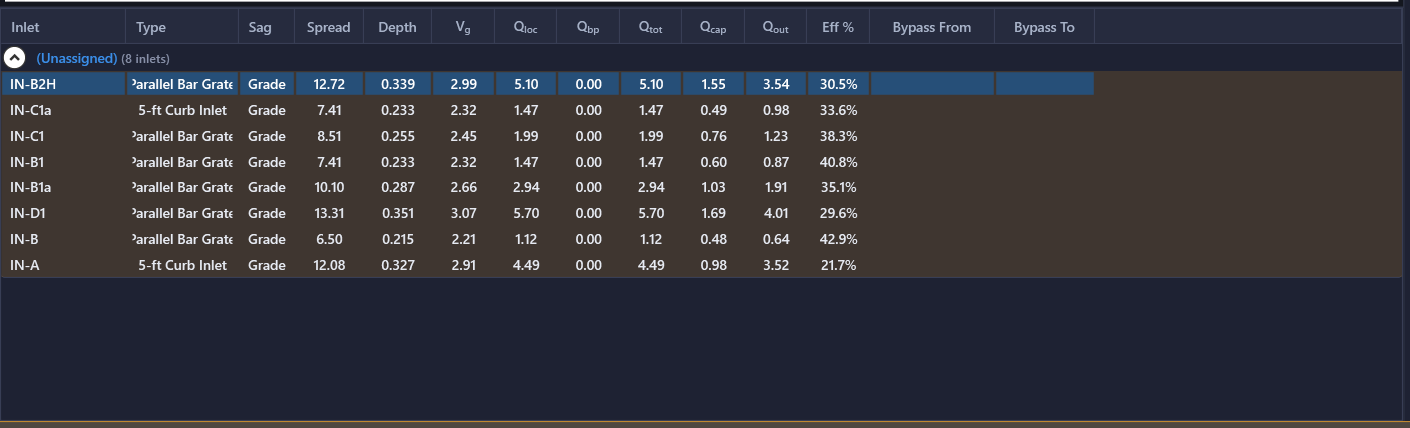Click the Parallel Bar Grate type for IN-D1
This screenshot has width=1410, height=428.
point(182,213)
